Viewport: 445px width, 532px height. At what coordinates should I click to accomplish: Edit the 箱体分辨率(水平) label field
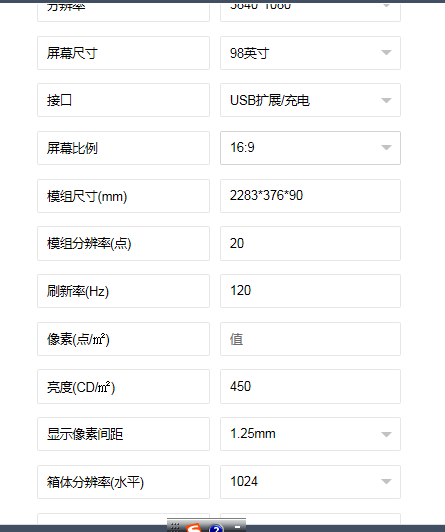coord(123,482)
